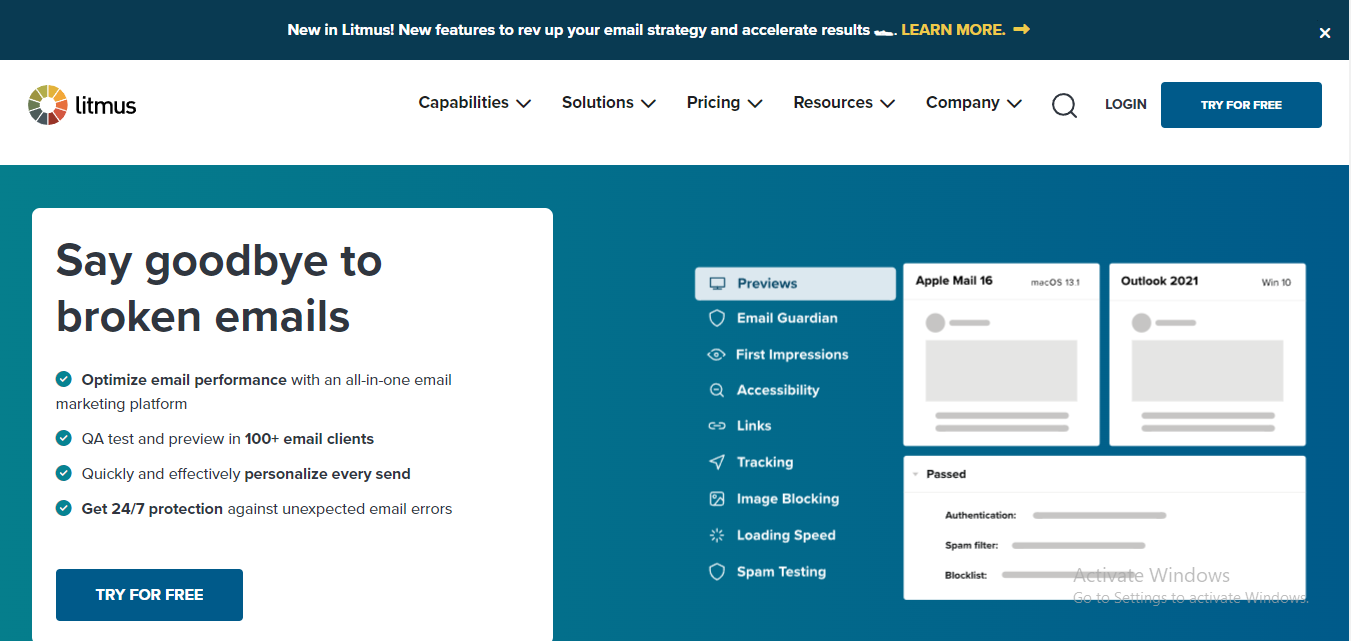The width and height of the screenshot is (1351, 641).
Task: Click the 'Passed' label
Action: 946,475
